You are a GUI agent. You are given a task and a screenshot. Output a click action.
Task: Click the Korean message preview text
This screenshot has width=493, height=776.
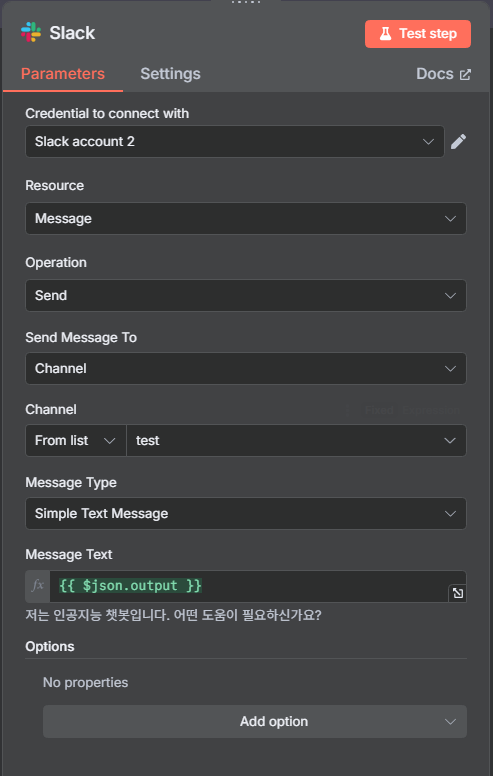(x=173, y=616)
